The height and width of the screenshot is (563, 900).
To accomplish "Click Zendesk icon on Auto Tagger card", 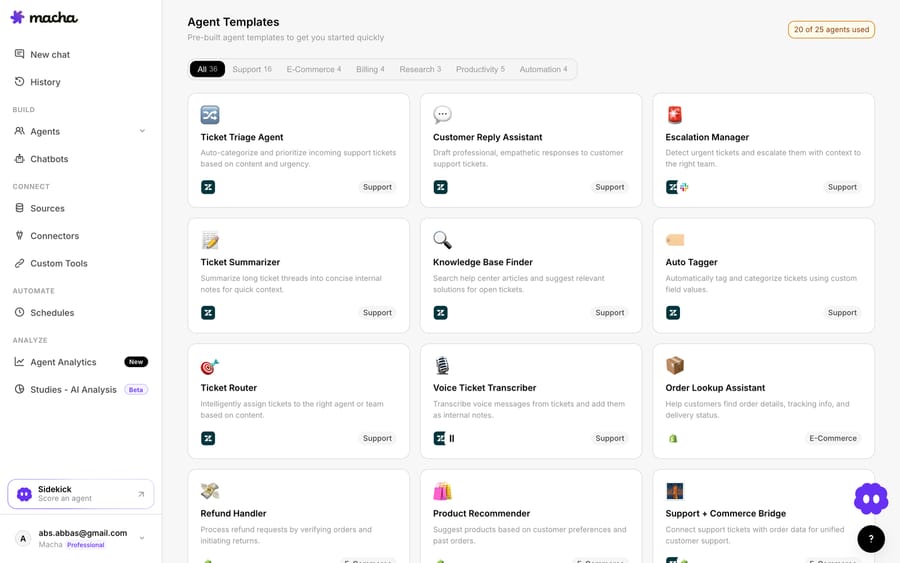I will 673,313.
